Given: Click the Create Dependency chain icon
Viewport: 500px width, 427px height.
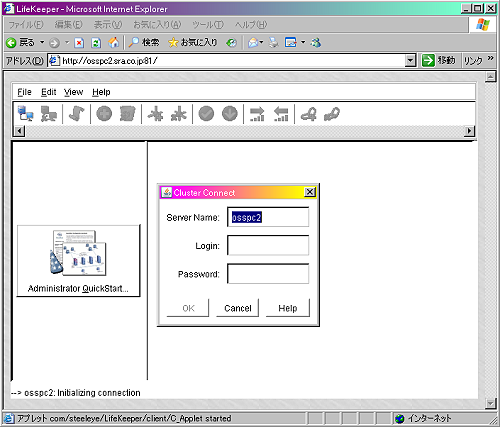Looking at the screenshot, I should [308, 114].
